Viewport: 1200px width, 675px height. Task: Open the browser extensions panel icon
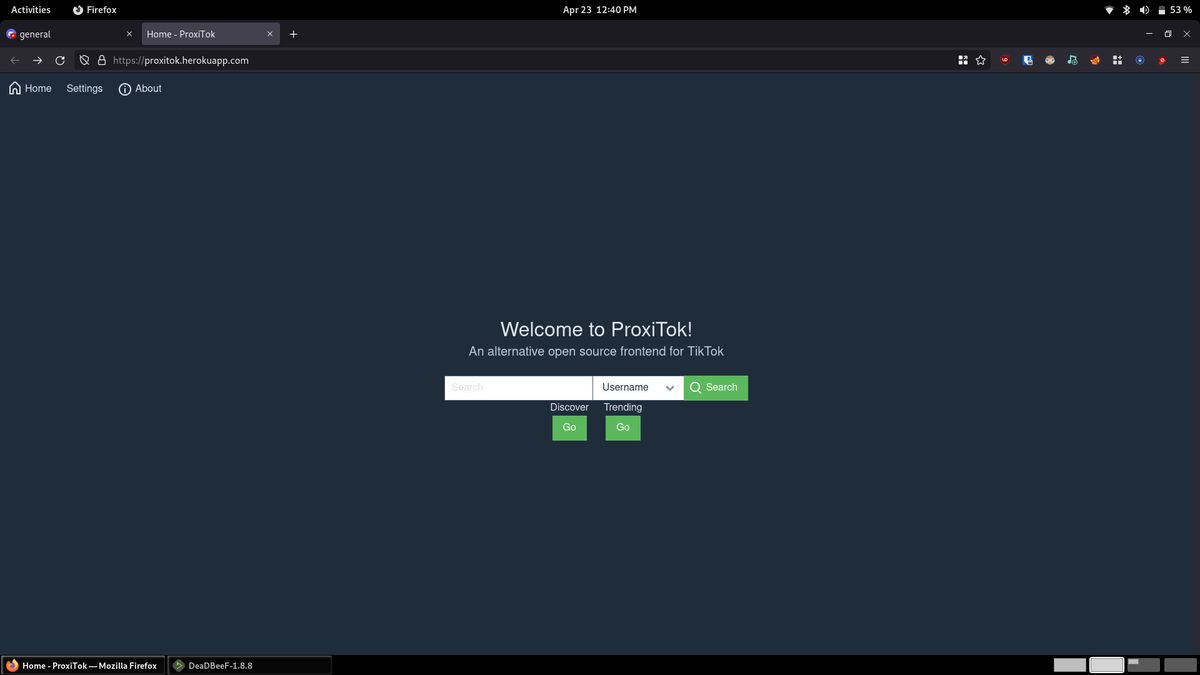1117,60
